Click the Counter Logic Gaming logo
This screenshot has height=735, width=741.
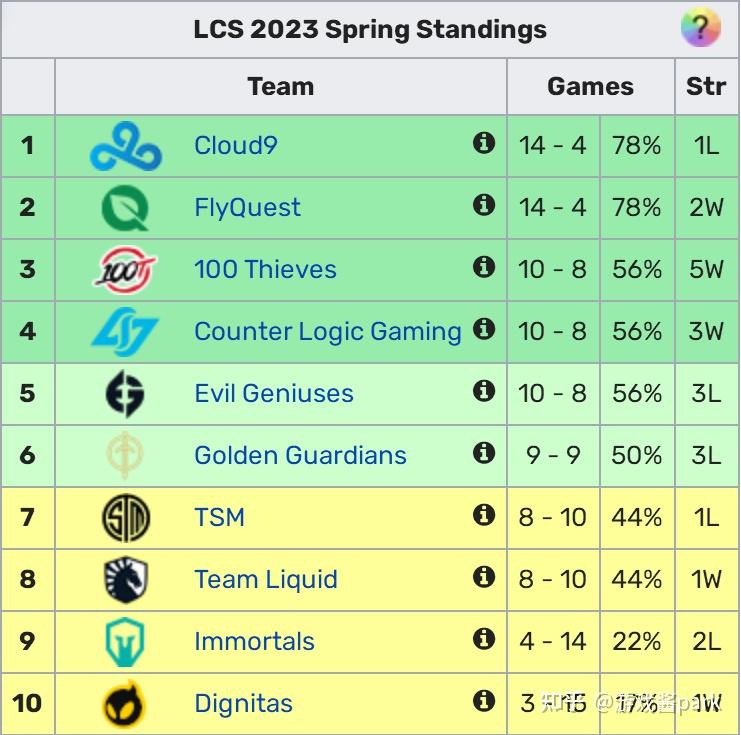click(x=126, y=331)
